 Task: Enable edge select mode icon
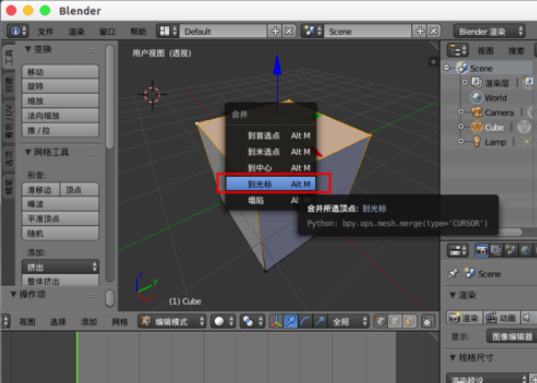pyautogui.click(x=395, y=321)
